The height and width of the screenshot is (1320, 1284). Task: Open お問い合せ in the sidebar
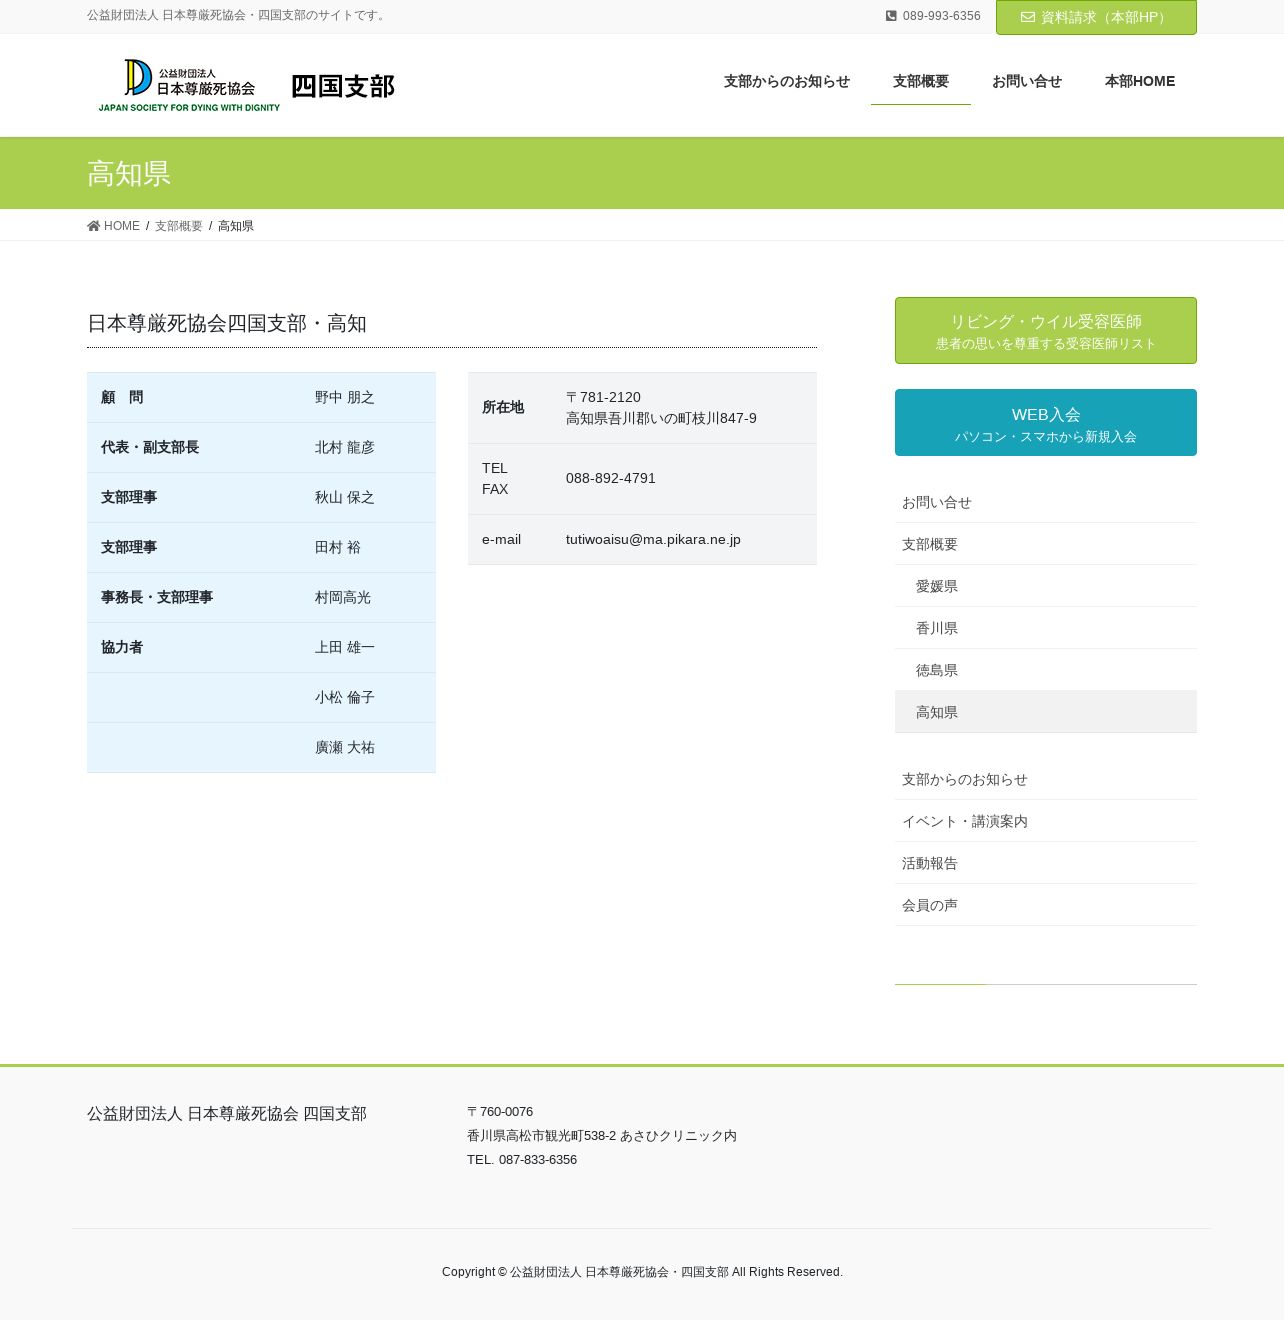pyautogui.click(x=1046, y=502)
